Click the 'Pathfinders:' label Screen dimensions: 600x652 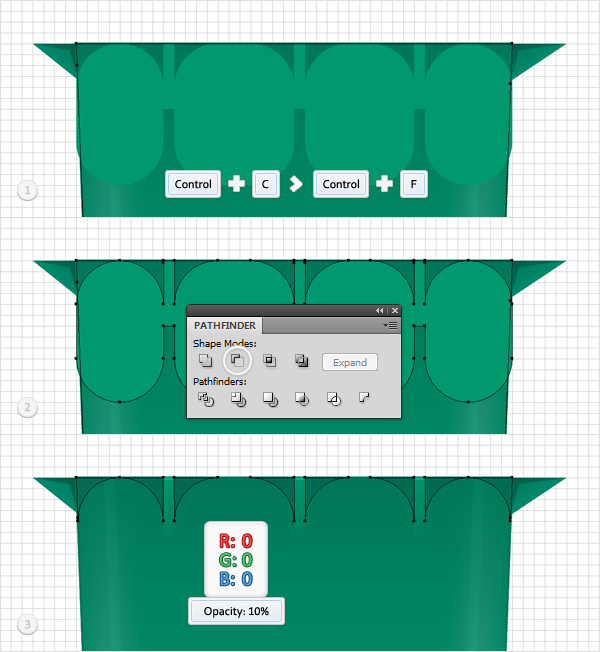tap(220, 381)
